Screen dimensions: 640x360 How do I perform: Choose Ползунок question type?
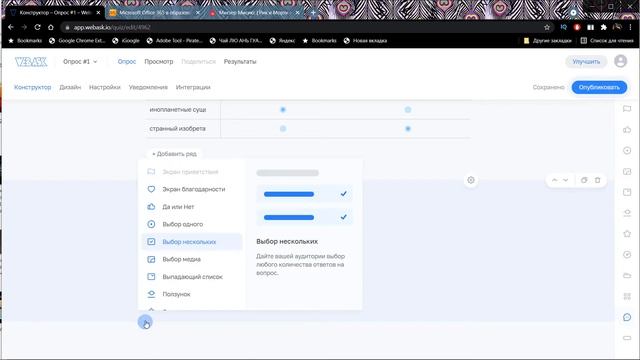192,294
